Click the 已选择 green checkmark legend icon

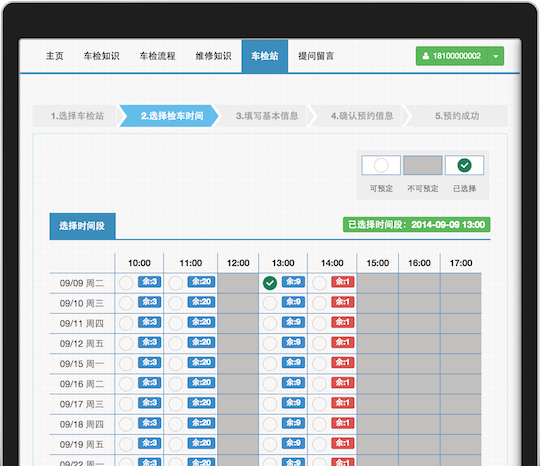click(x=464, y=165)
